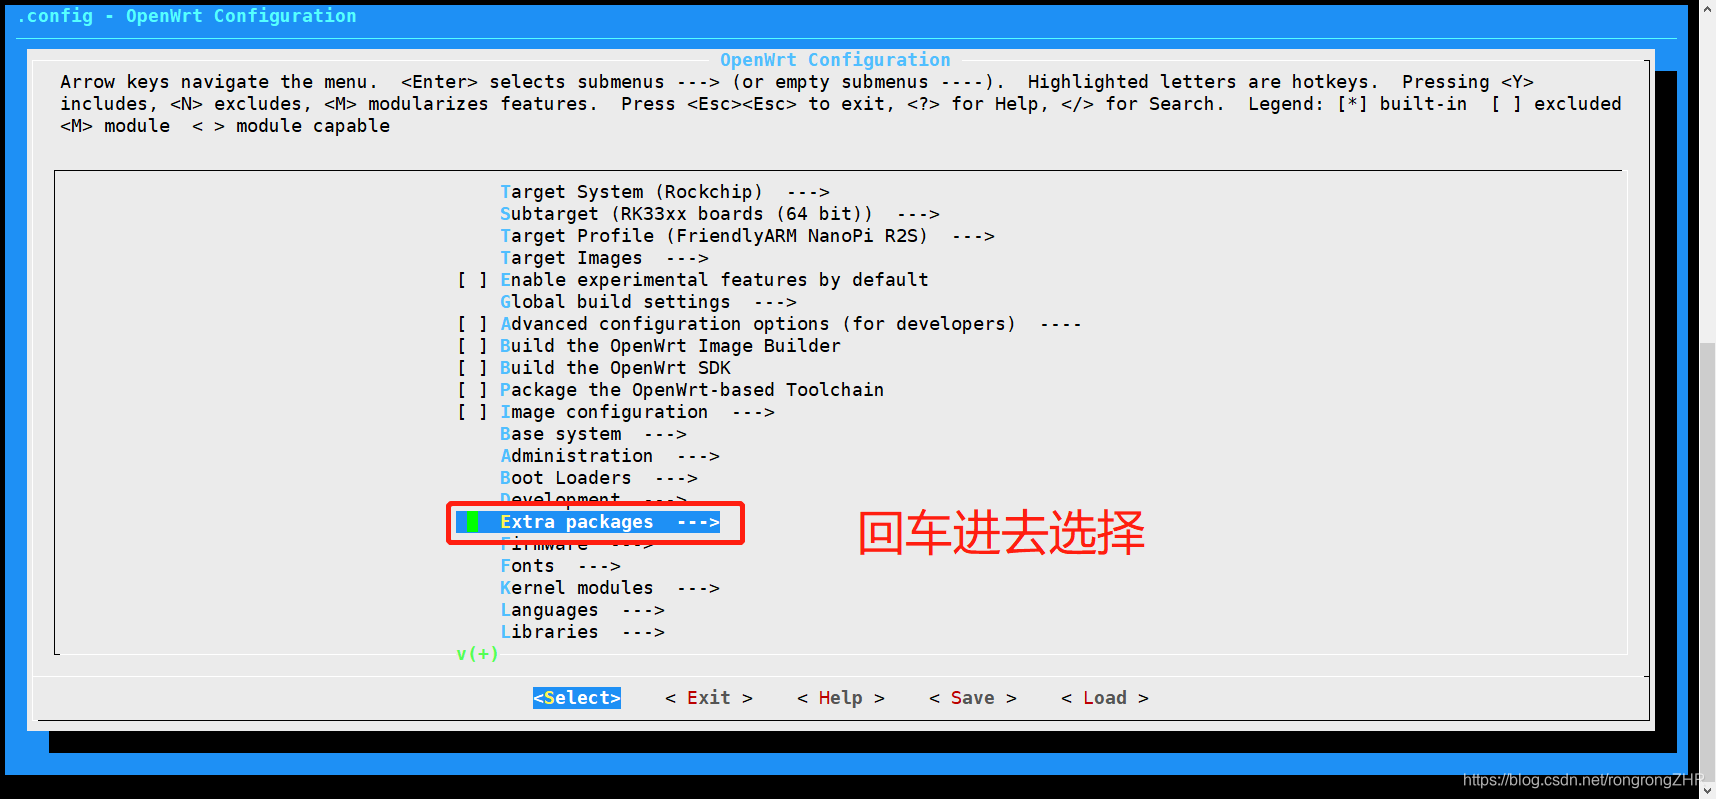The height and width of the screenshot is (799, 1716).
Task: Check Package the OpenWrt-based Toolchain option
Action: coord(472,390)
